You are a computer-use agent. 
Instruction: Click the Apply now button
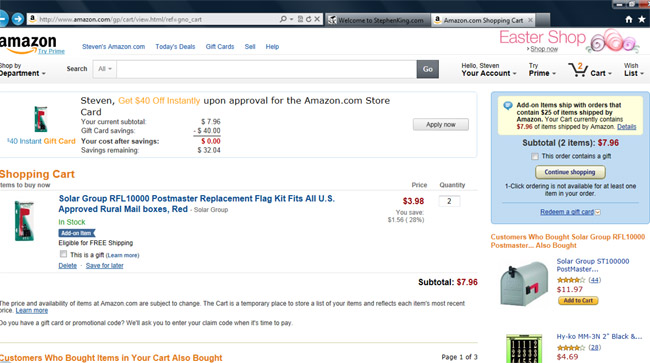[x=441, y=124]
